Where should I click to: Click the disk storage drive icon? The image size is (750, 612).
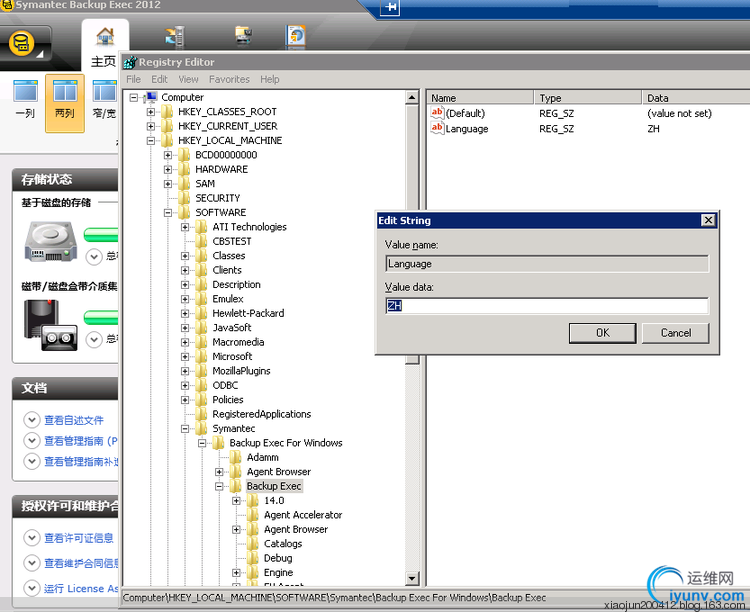(x=51, y=241)
